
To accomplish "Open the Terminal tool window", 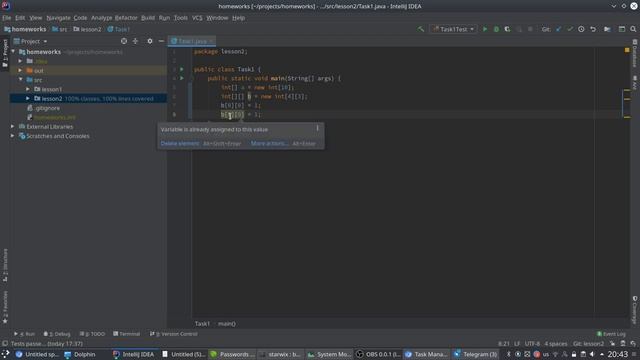I will tap(127, 334).
